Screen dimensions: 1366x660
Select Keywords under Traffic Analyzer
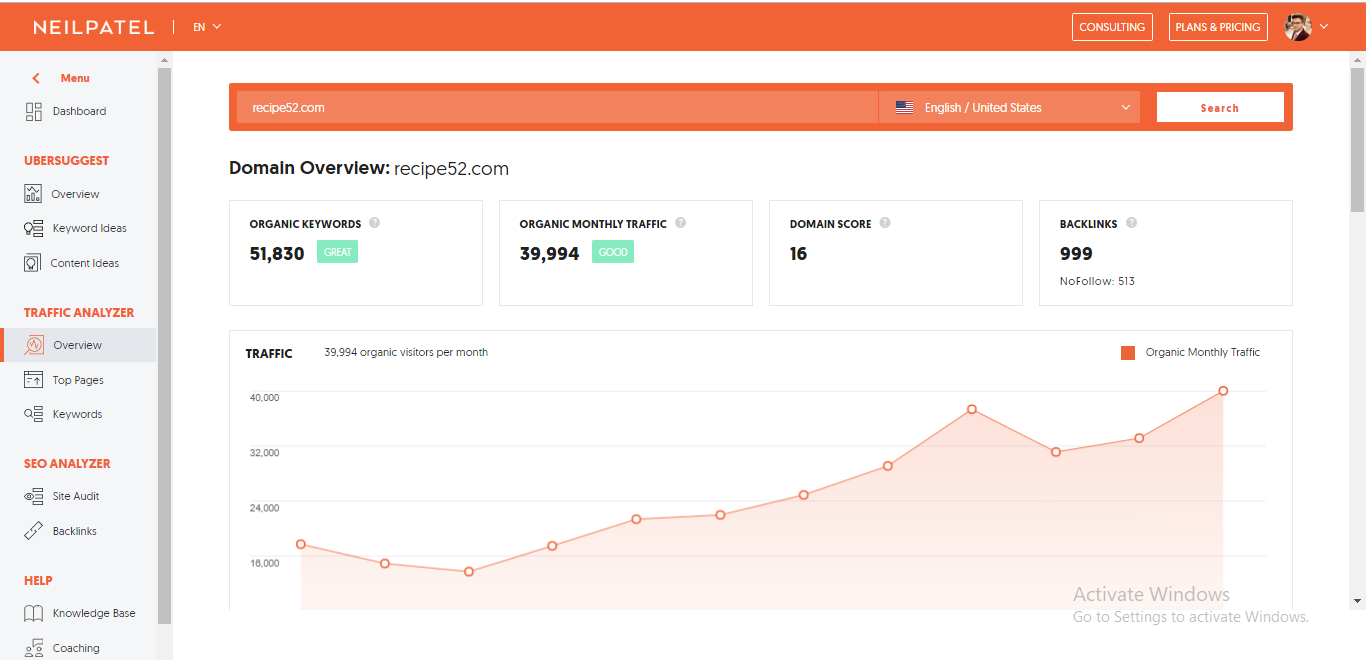point(77,414)
